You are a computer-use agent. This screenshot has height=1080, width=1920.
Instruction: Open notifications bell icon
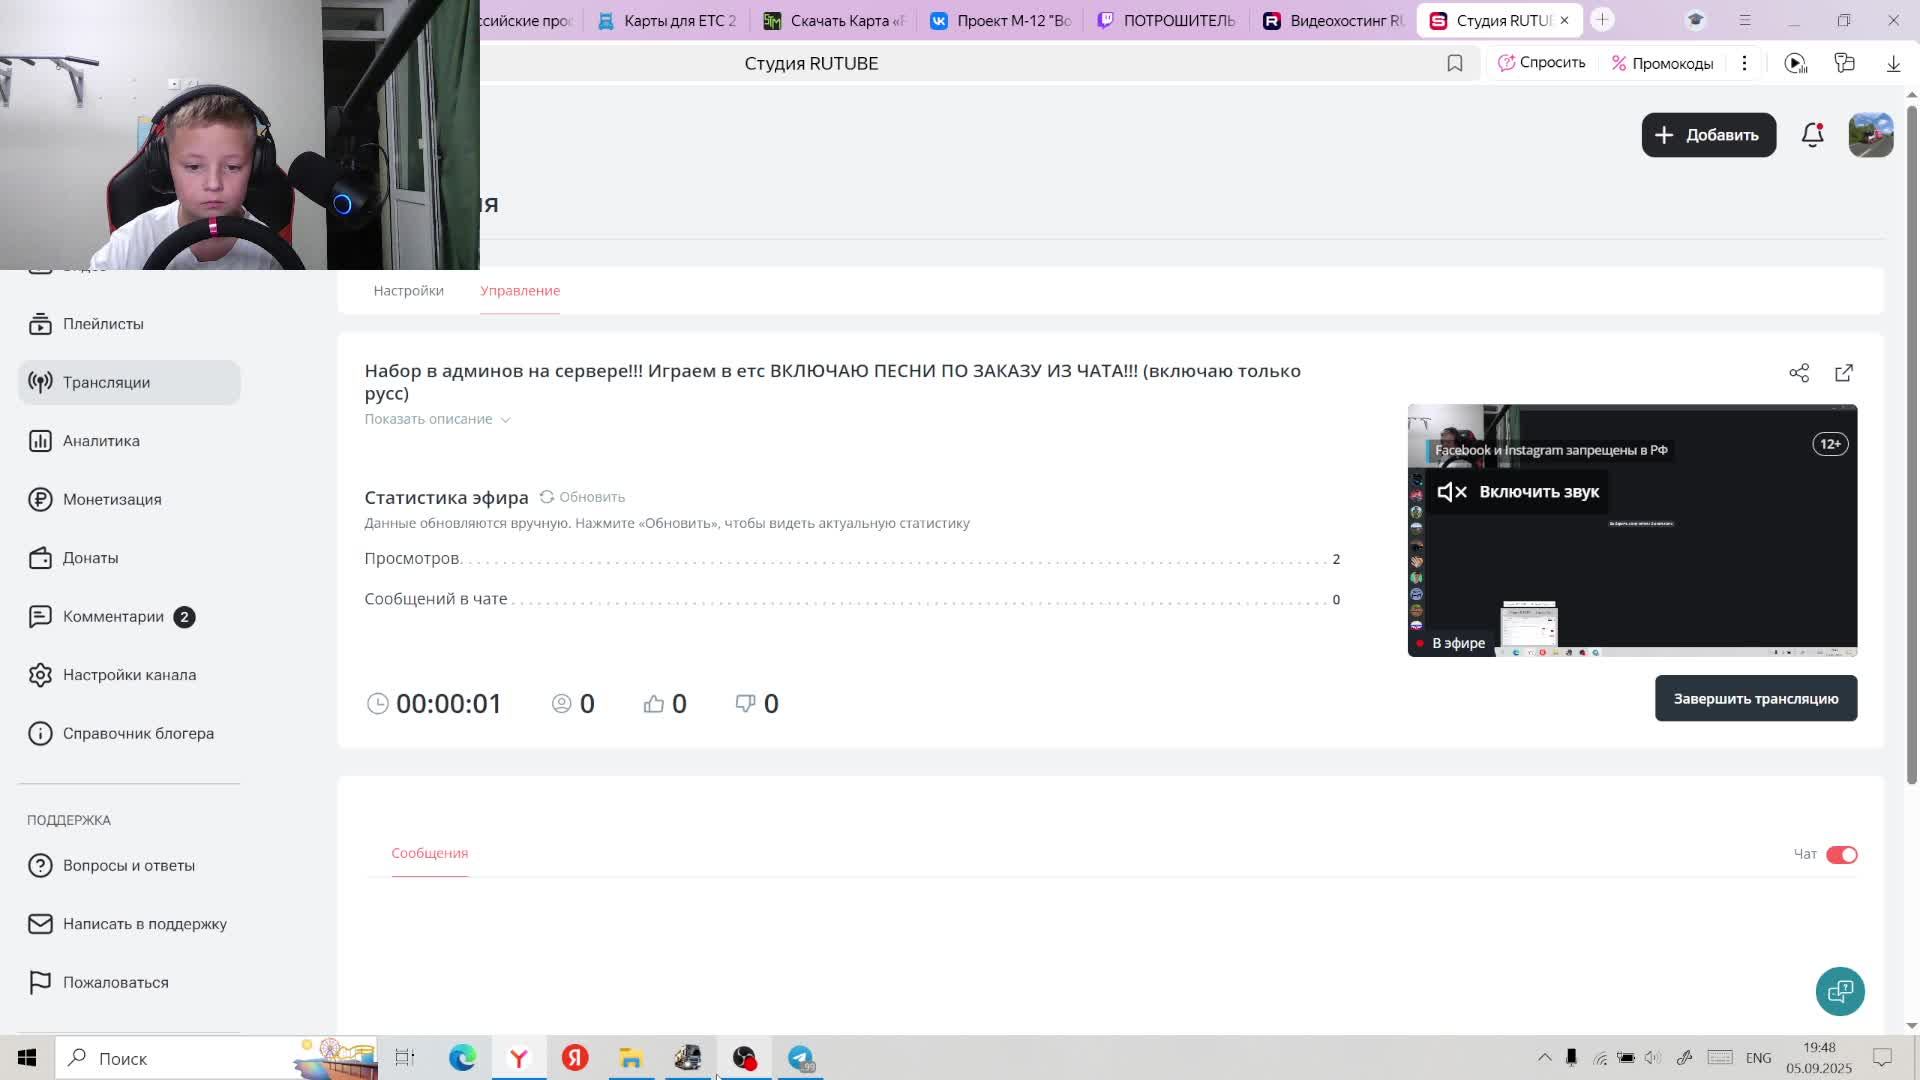coord(1812,135)
